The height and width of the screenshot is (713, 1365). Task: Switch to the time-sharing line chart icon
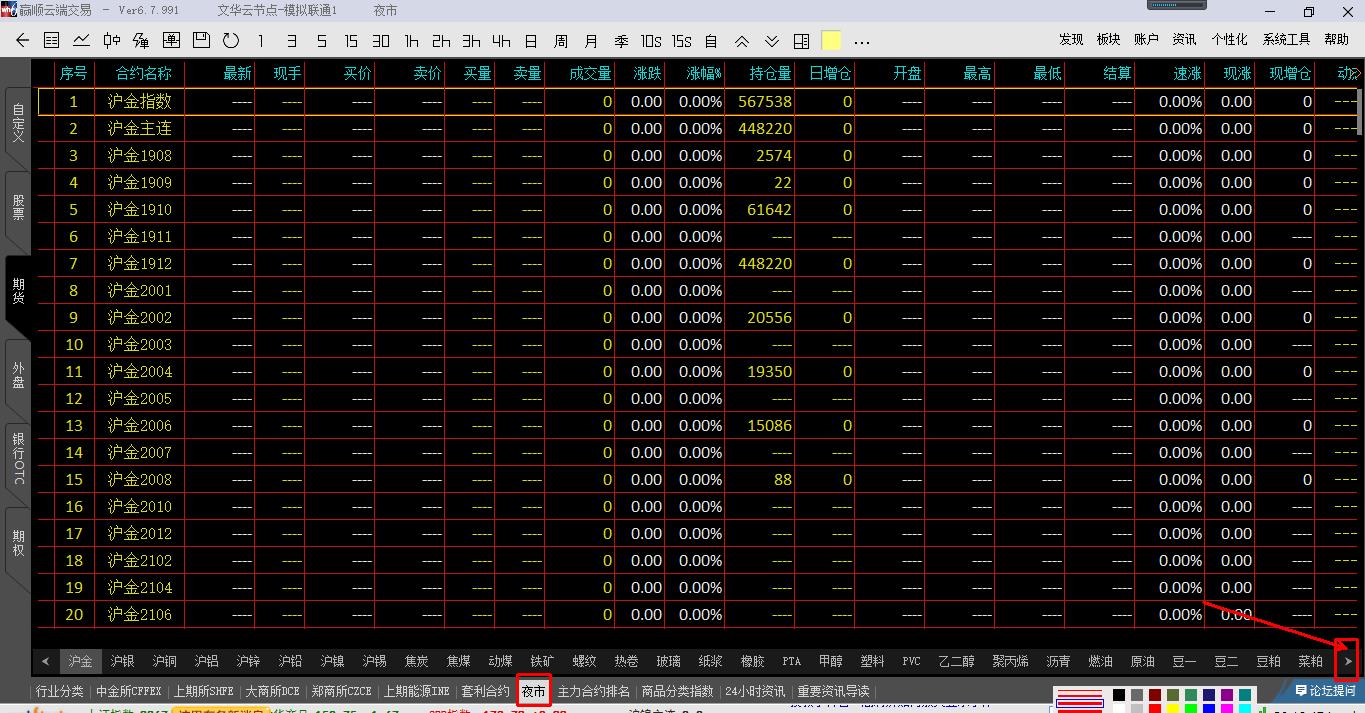coord(82,41)
